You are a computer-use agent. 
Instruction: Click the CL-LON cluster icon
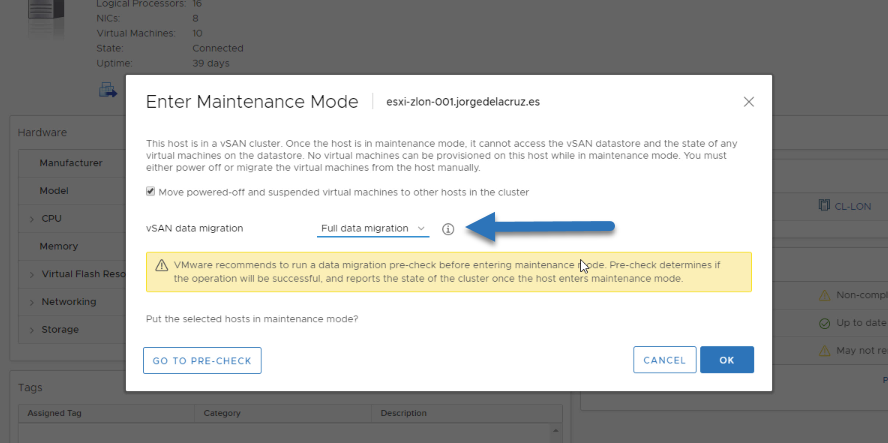click(x=824, y=206)
